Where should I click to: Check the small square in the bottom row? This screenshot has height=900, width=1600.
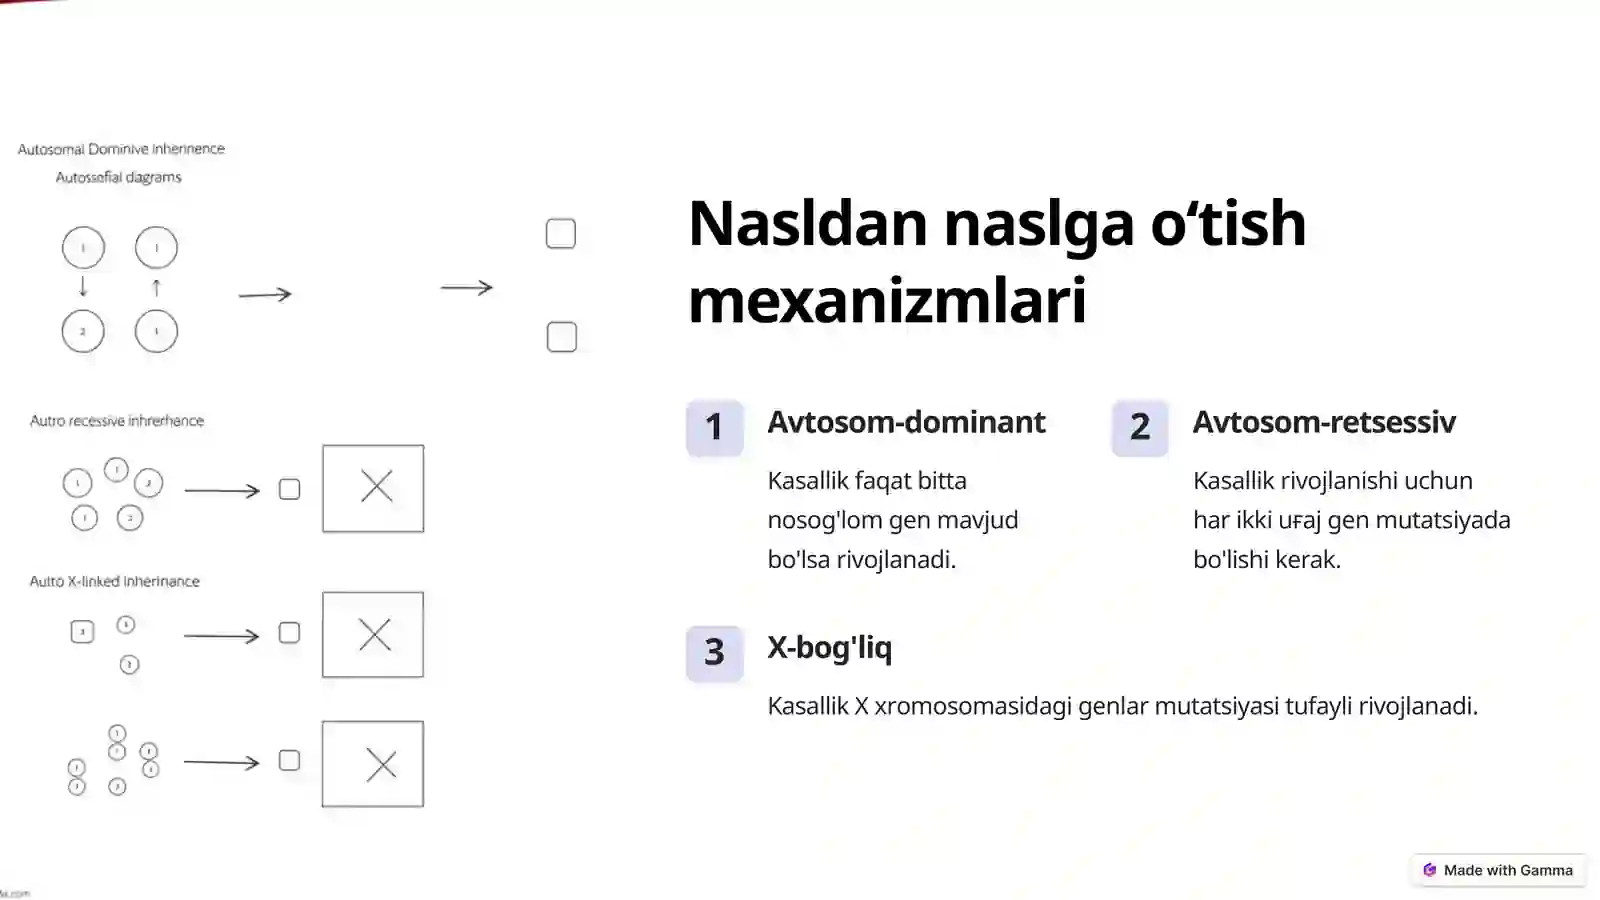[289, 761]
